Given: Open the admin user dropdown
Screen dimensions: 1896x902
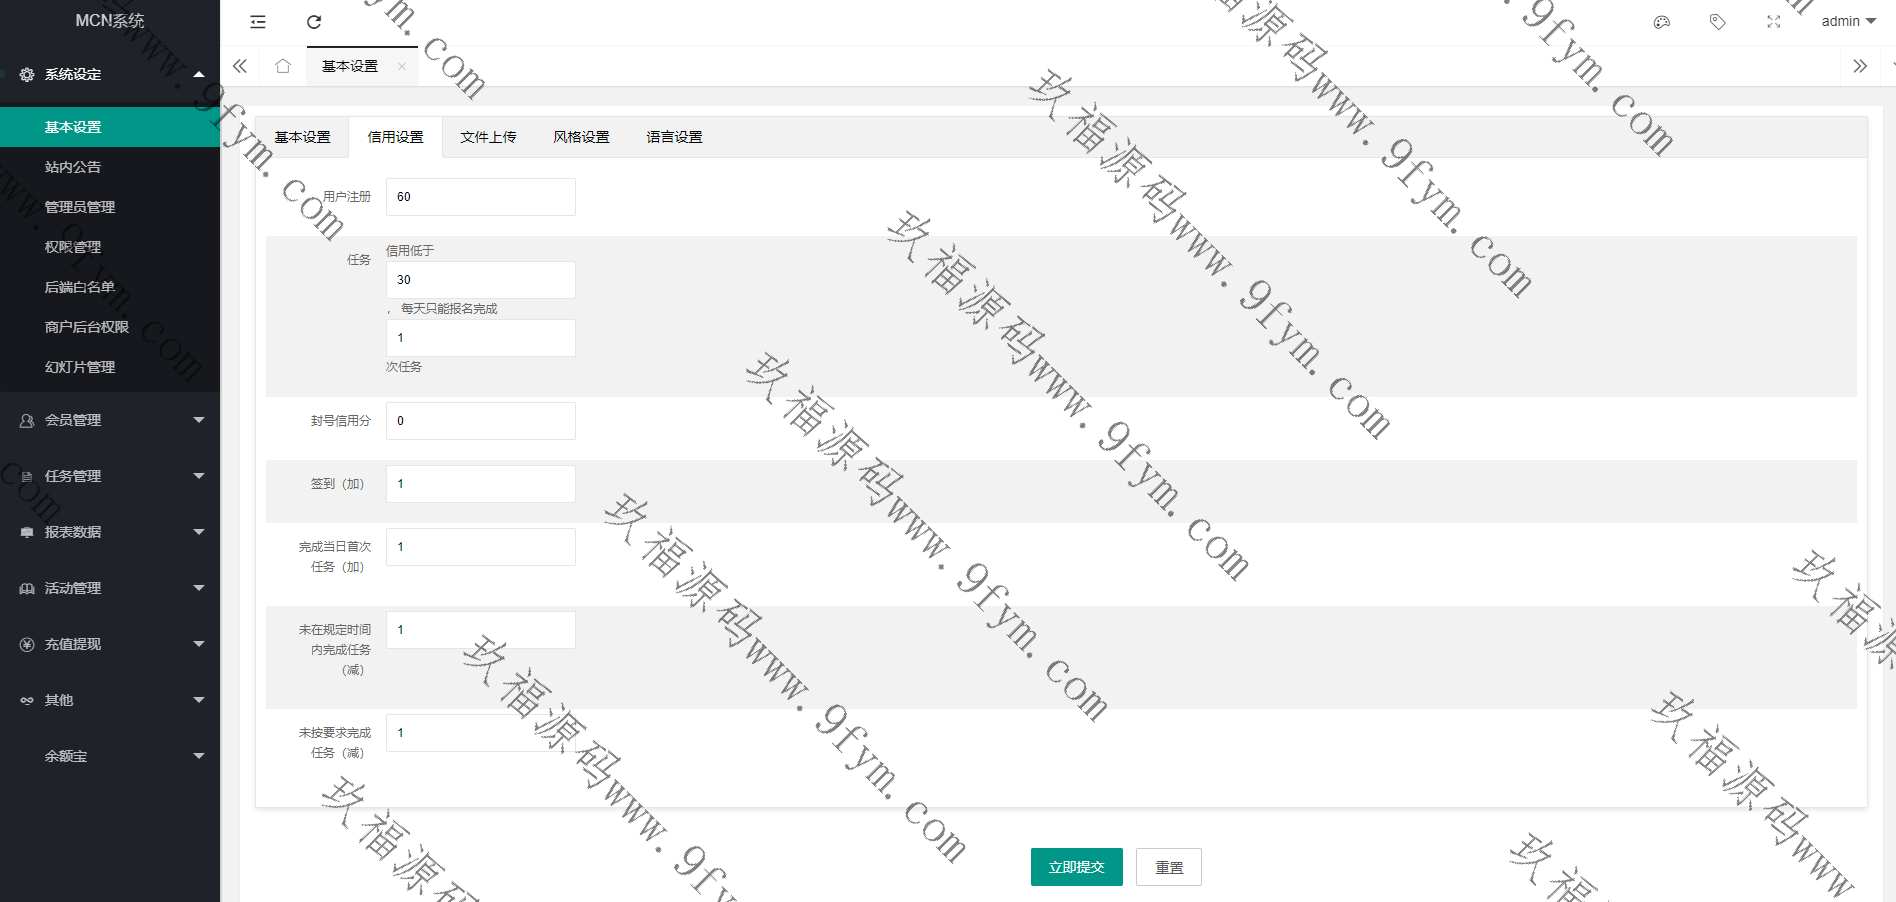Looking at the screenshot, I should tap(1847, 21).
